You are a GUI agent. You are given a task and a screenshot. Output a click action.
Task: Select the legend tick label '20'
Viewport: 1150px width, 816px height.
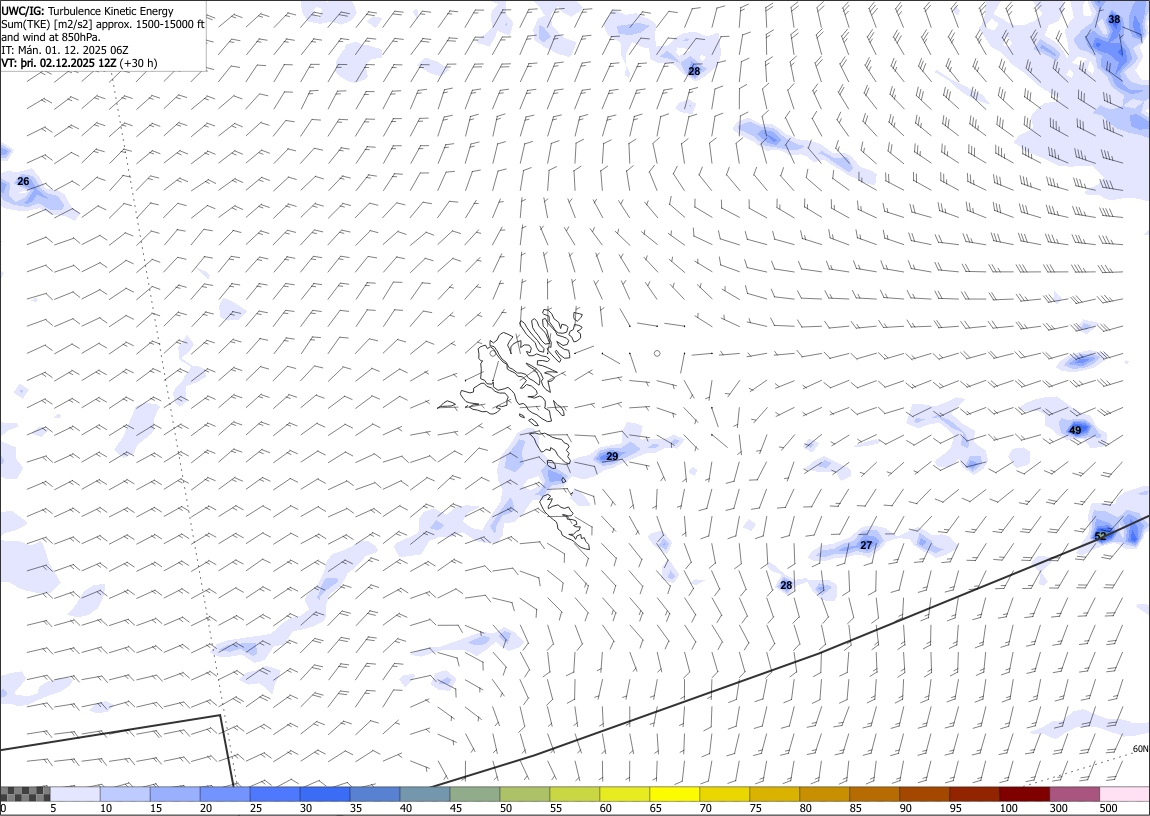pos(205,808)
